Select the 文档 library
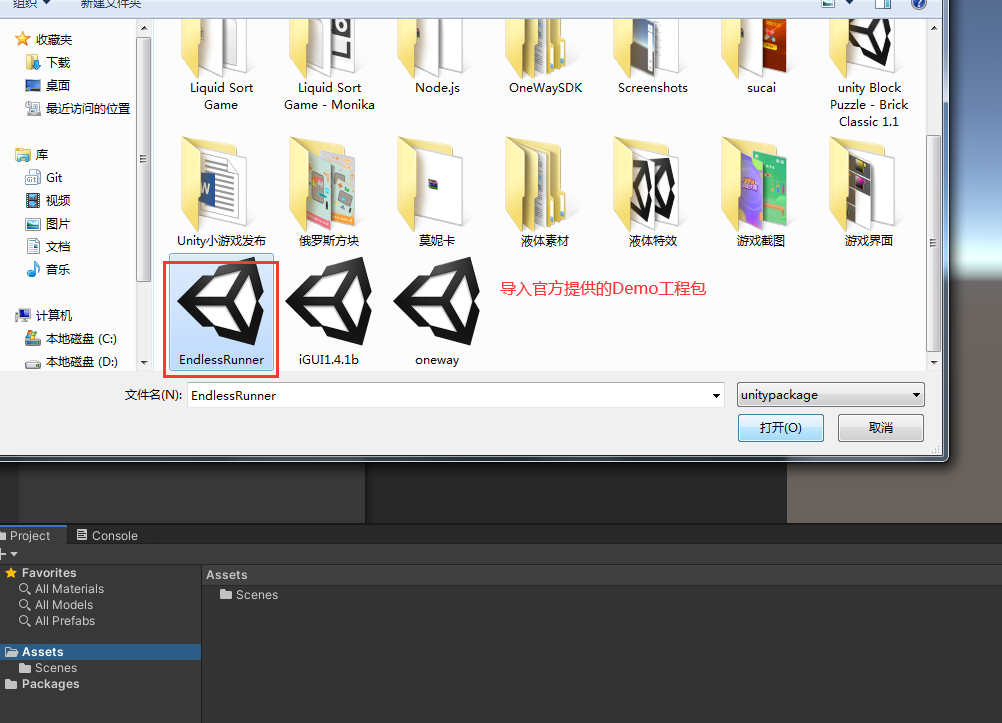Viewport: 1002px width, 723px height. coord(48,247)
